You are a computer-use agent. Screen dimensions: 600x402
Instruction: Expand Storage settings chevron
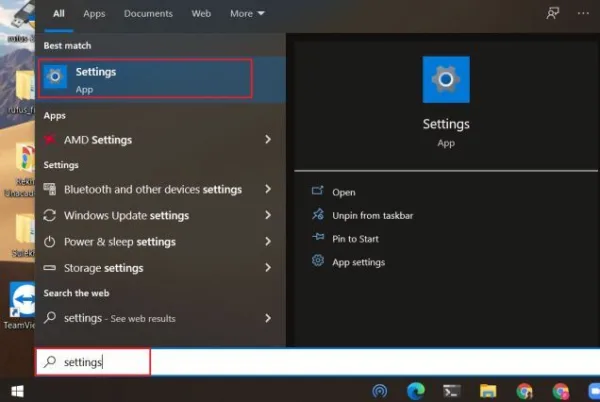point(268,267)
